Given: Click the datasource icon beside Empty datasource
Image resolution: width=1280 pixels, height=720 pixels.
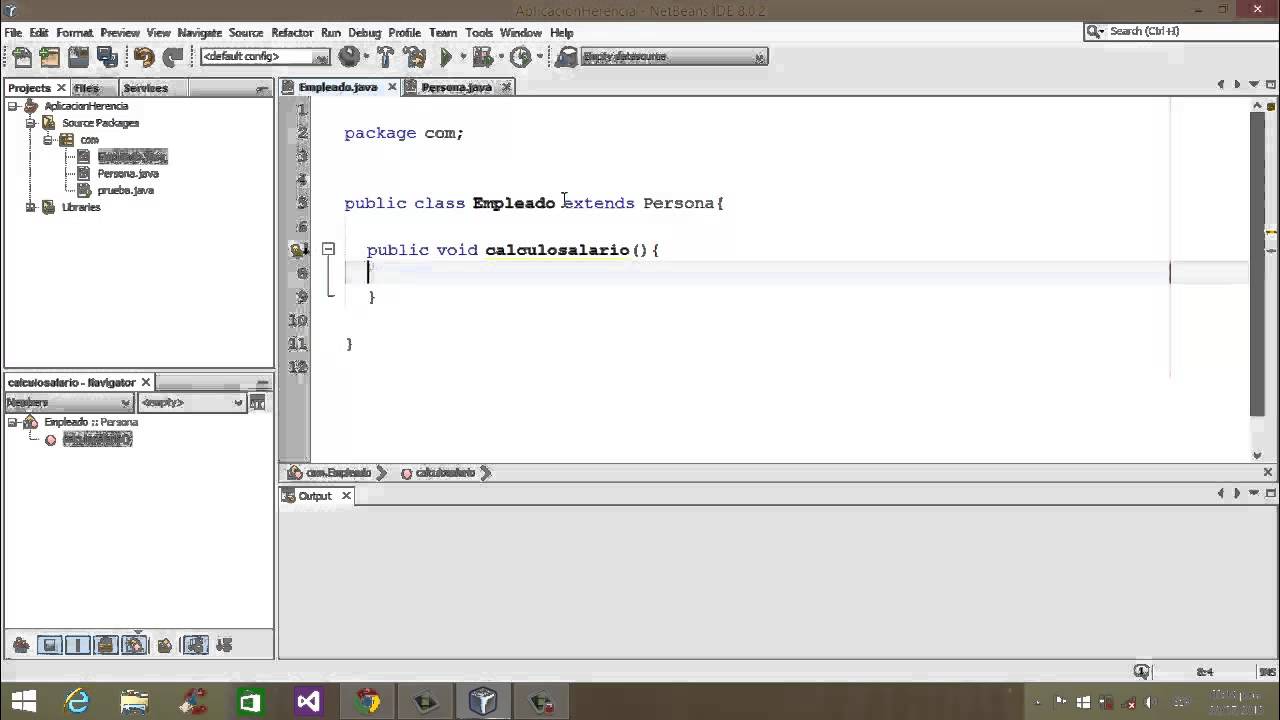Looking at the screenshot, I should [x=567, y=57].
